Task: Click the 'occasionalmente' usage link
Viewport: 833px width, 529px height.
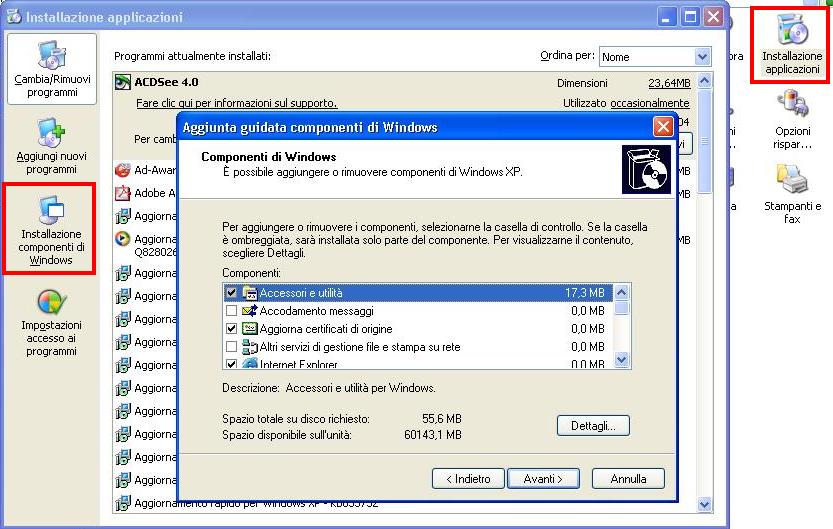Action: pos(650,103)
